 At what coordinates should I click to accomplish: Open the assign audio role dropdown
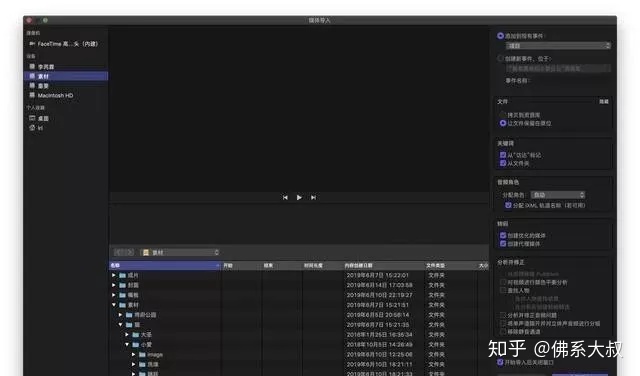(x=558, y=195)
